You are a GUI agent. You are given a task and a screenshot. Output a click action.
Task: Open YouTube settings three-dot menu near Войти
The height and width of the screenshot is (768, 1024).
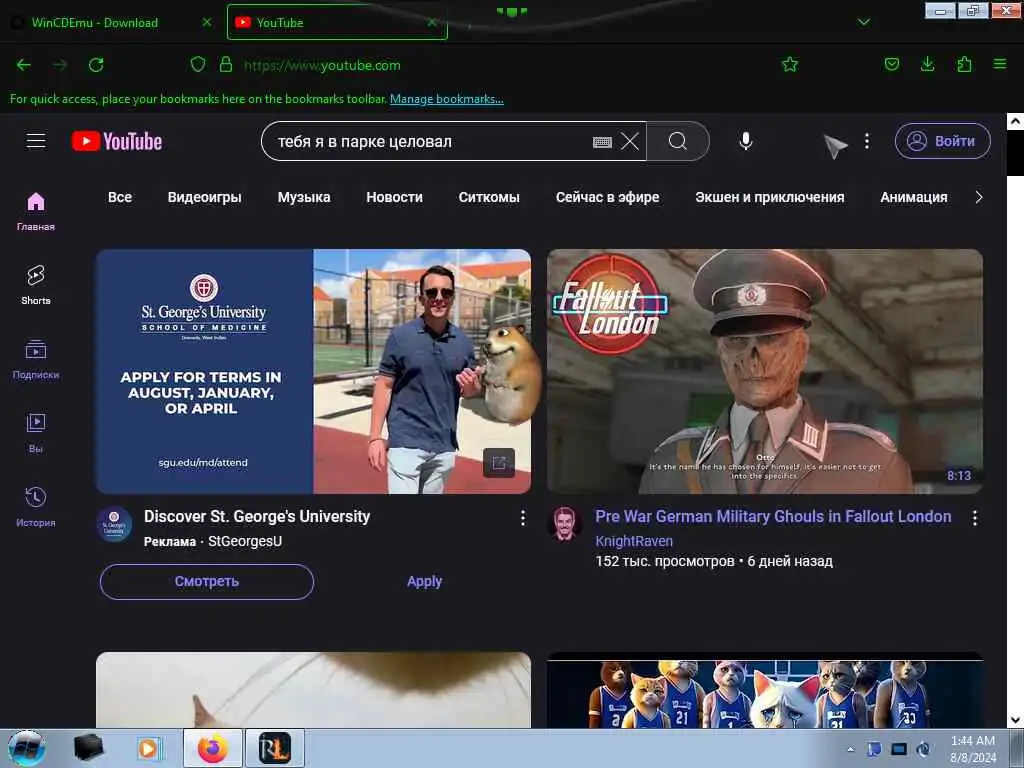point(867,141)
